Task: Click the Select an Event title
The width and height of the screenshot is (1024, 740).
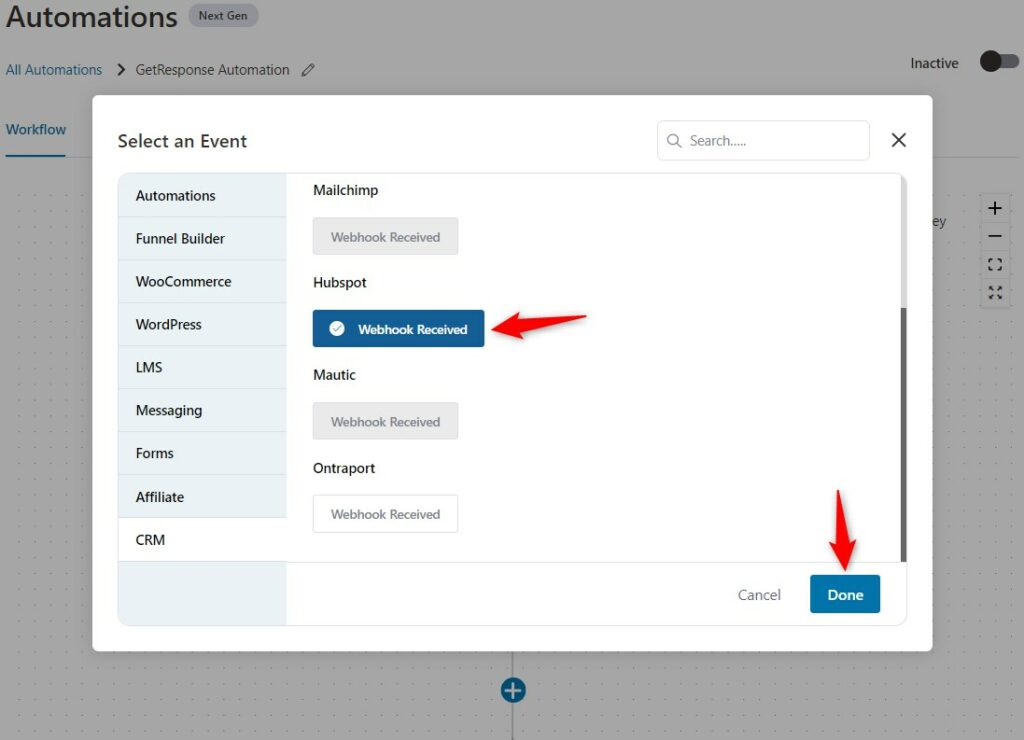Action: coord(182,141)
